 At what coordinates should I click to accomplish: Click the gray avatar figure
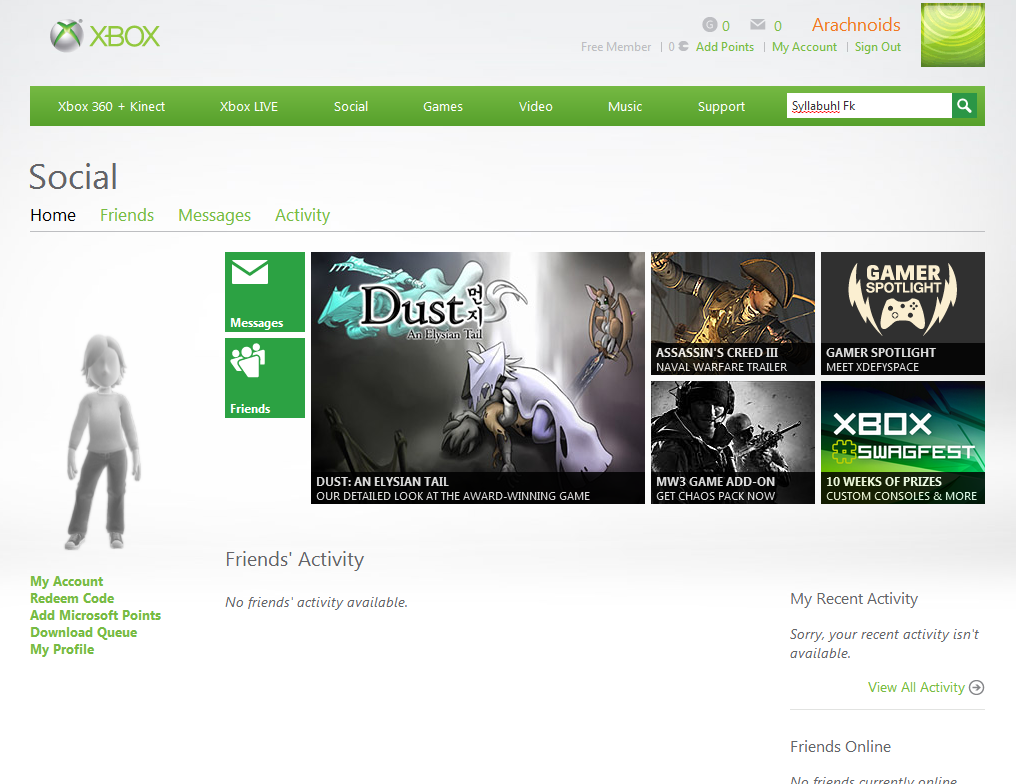(x=104, y=442)
